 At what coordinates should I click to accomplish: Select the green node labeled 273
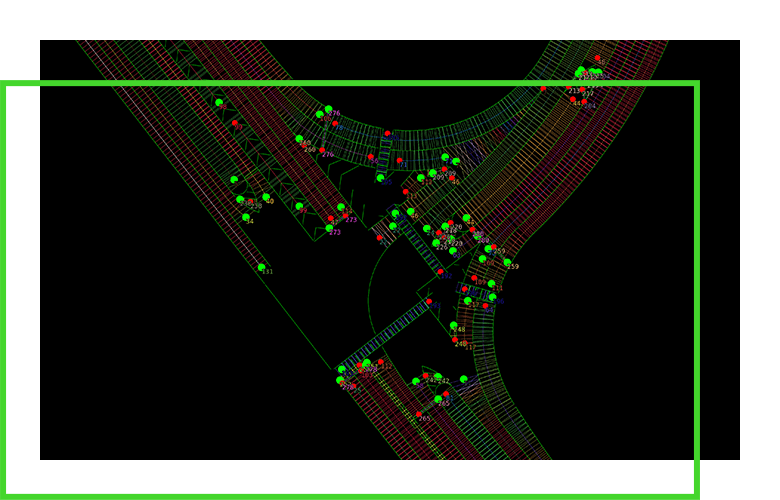(x=329, y=228)
